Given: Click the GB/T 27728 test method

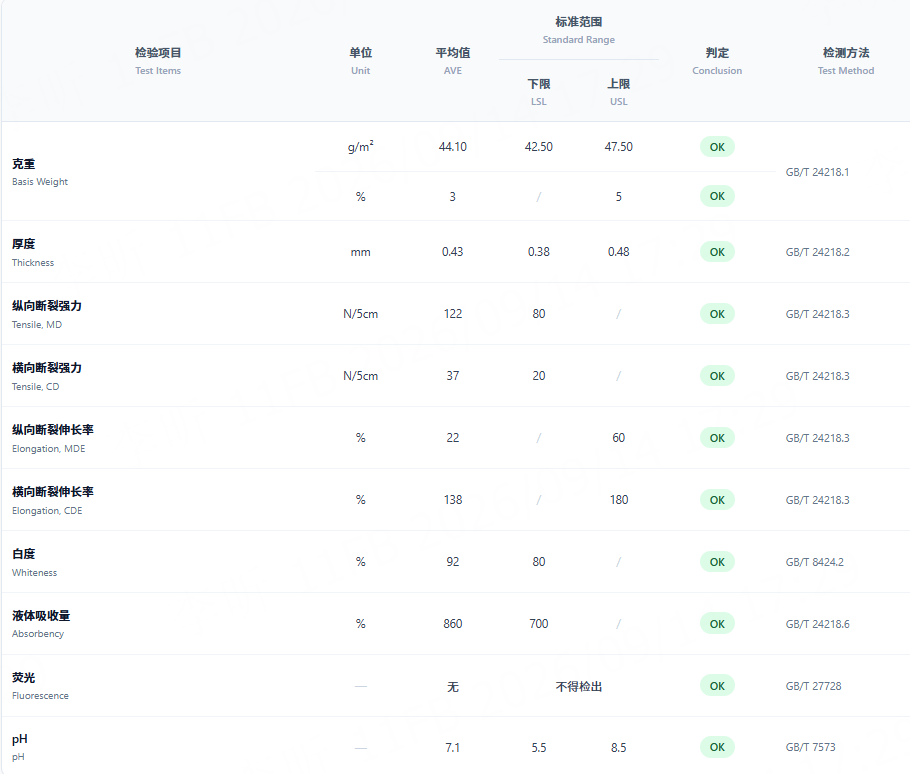Looking at the screenshot, I should pos(813,686).
